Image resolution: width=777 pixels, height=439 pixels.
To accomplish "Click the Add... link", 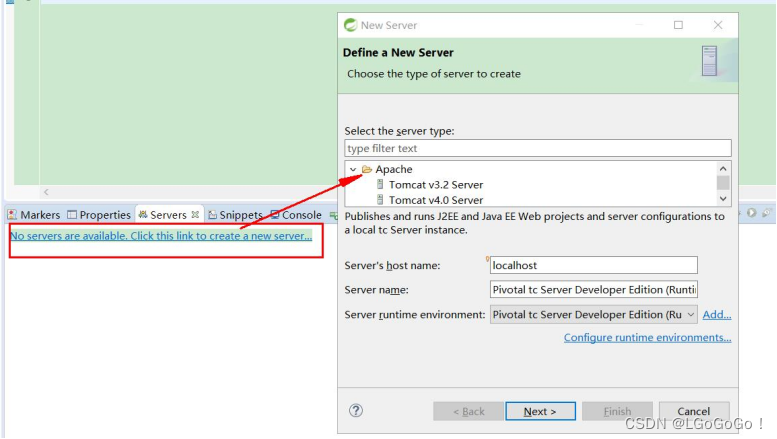I will [717, 315].
